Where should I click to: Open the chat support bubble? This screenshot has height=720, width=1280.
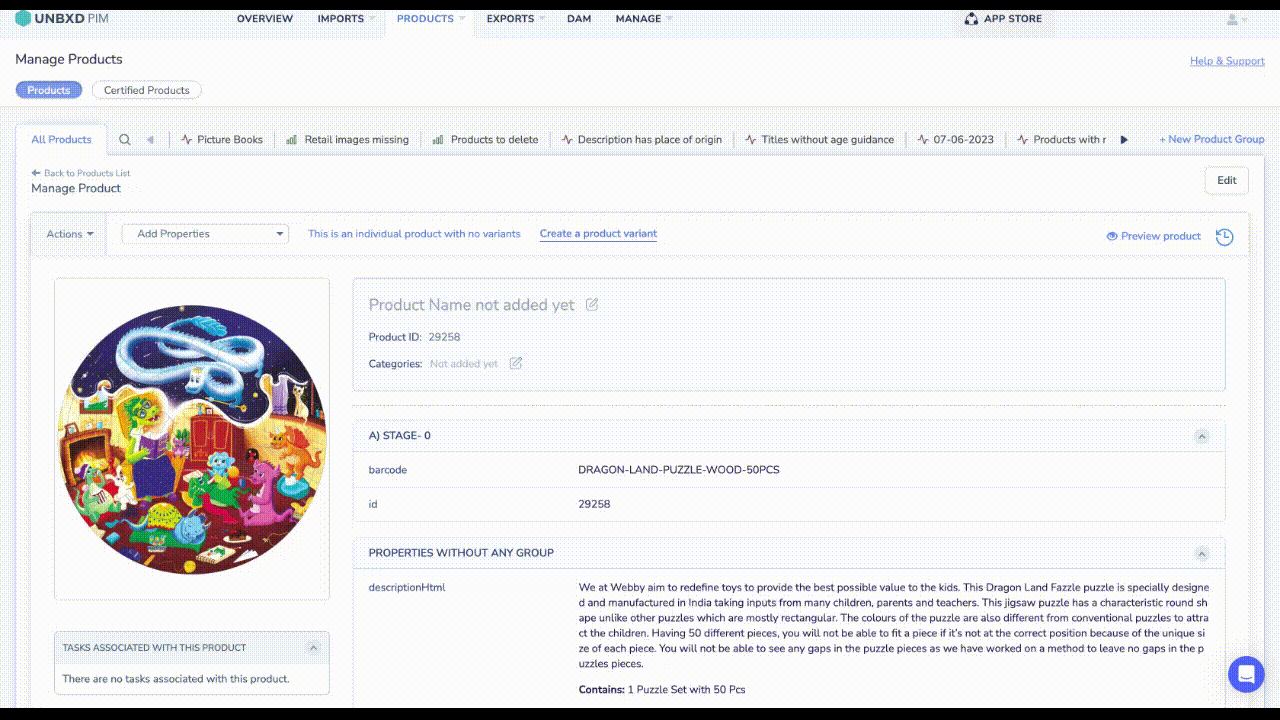(1246, 674)
